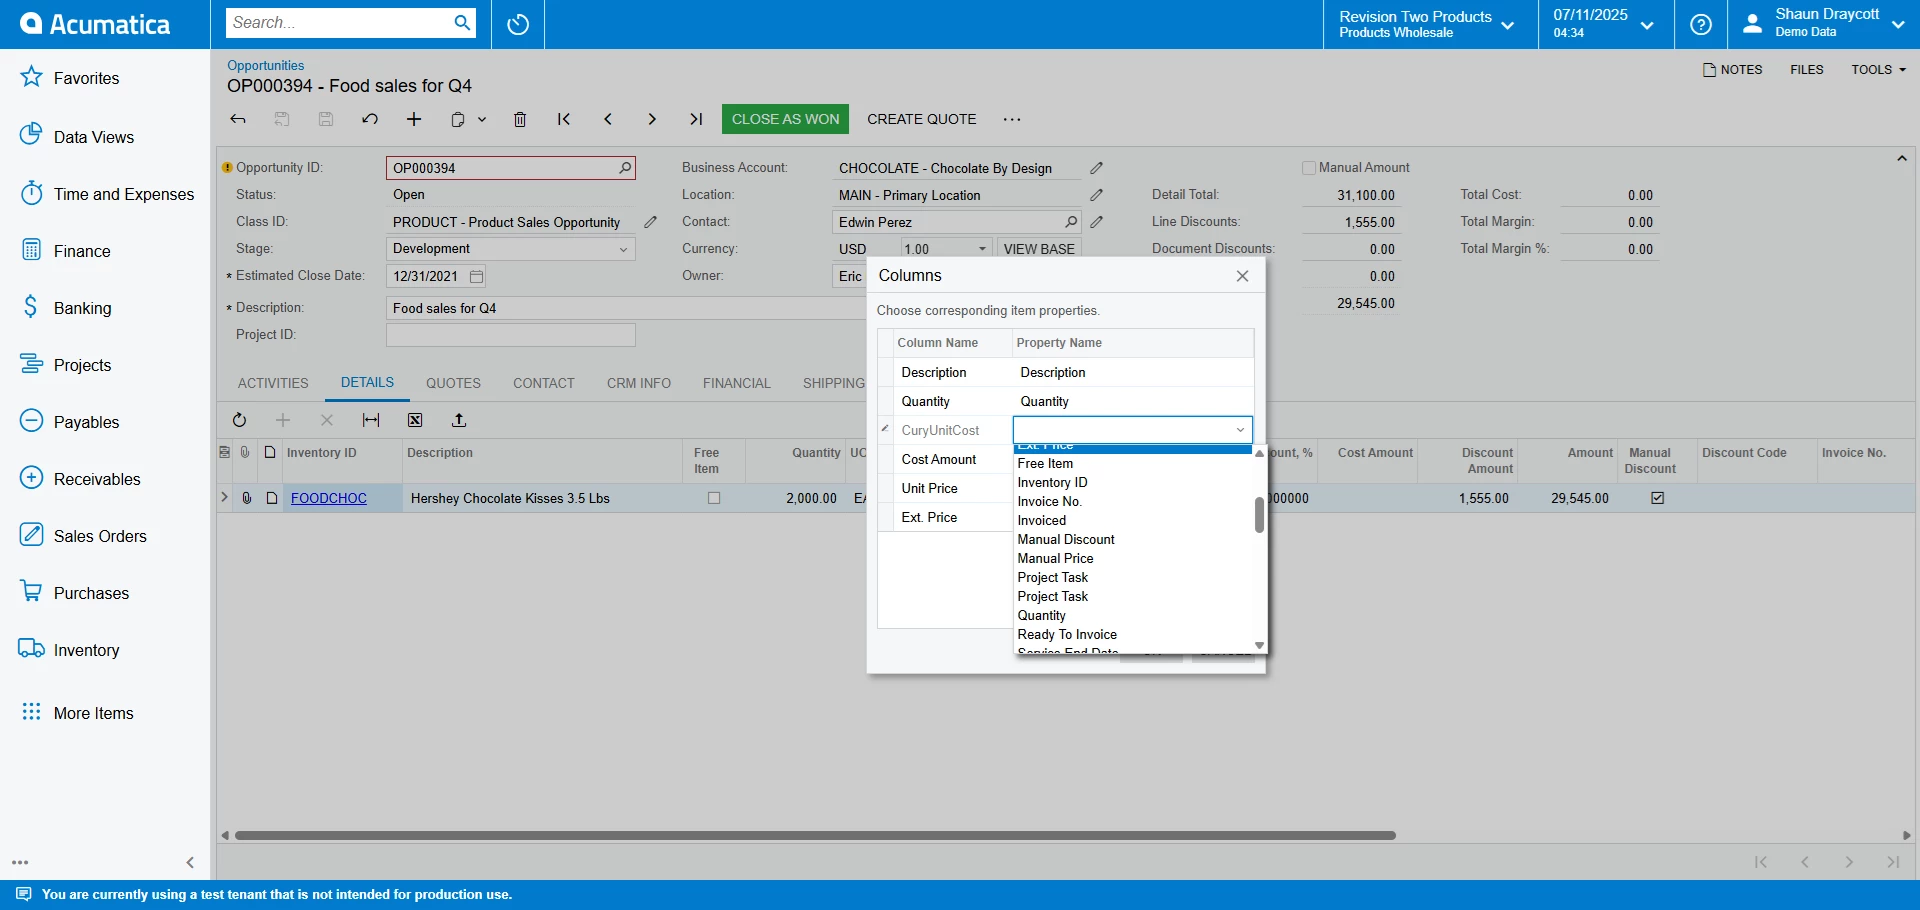The height and width of the screenshot is (910, 1920).
Task: Open the Inventory truck icon
Action: (x=31, y=649)
